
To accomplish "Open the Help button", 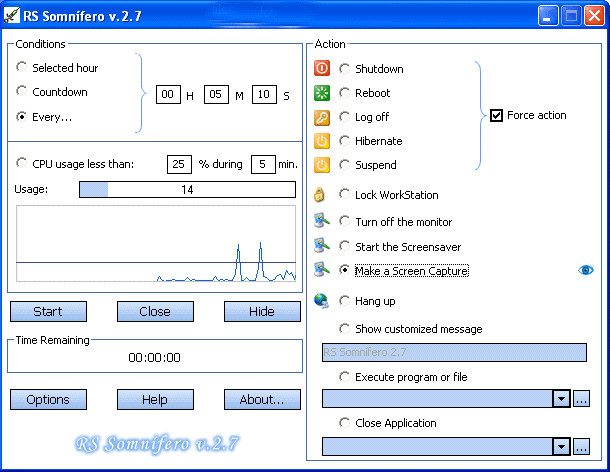I will point(155,400).
